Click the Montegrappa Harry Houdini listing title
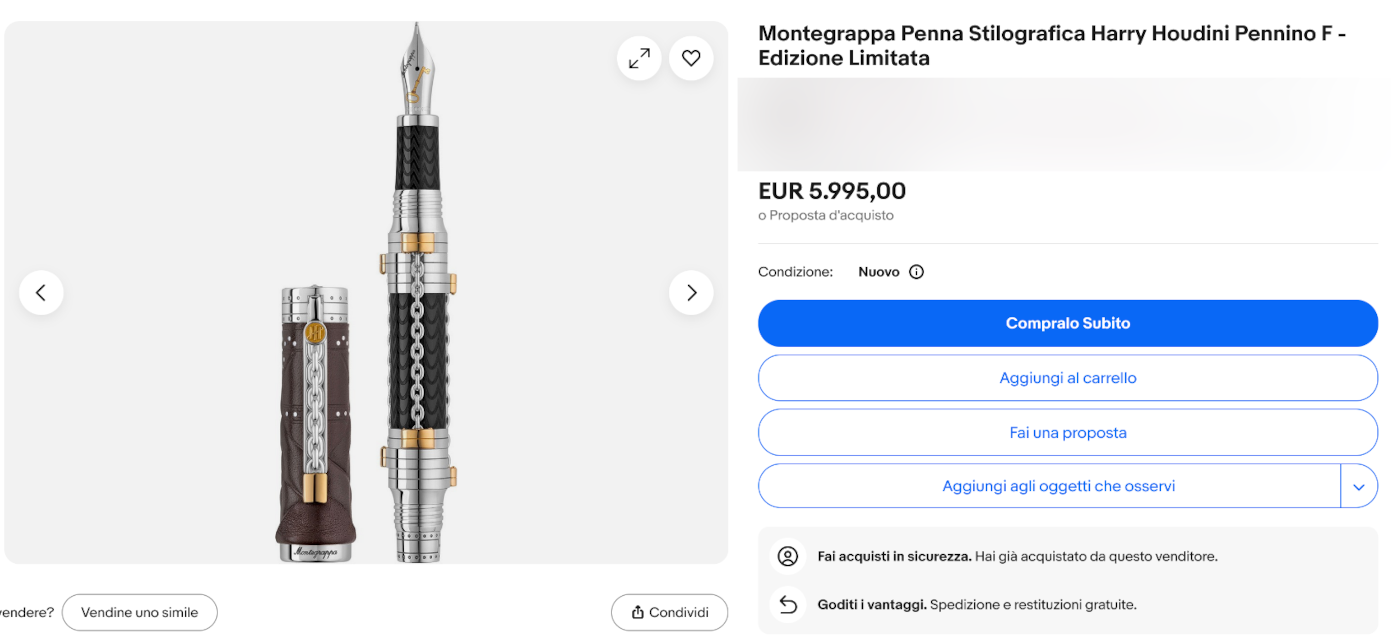This screenshot has height=639, width=1400. 1051,46
